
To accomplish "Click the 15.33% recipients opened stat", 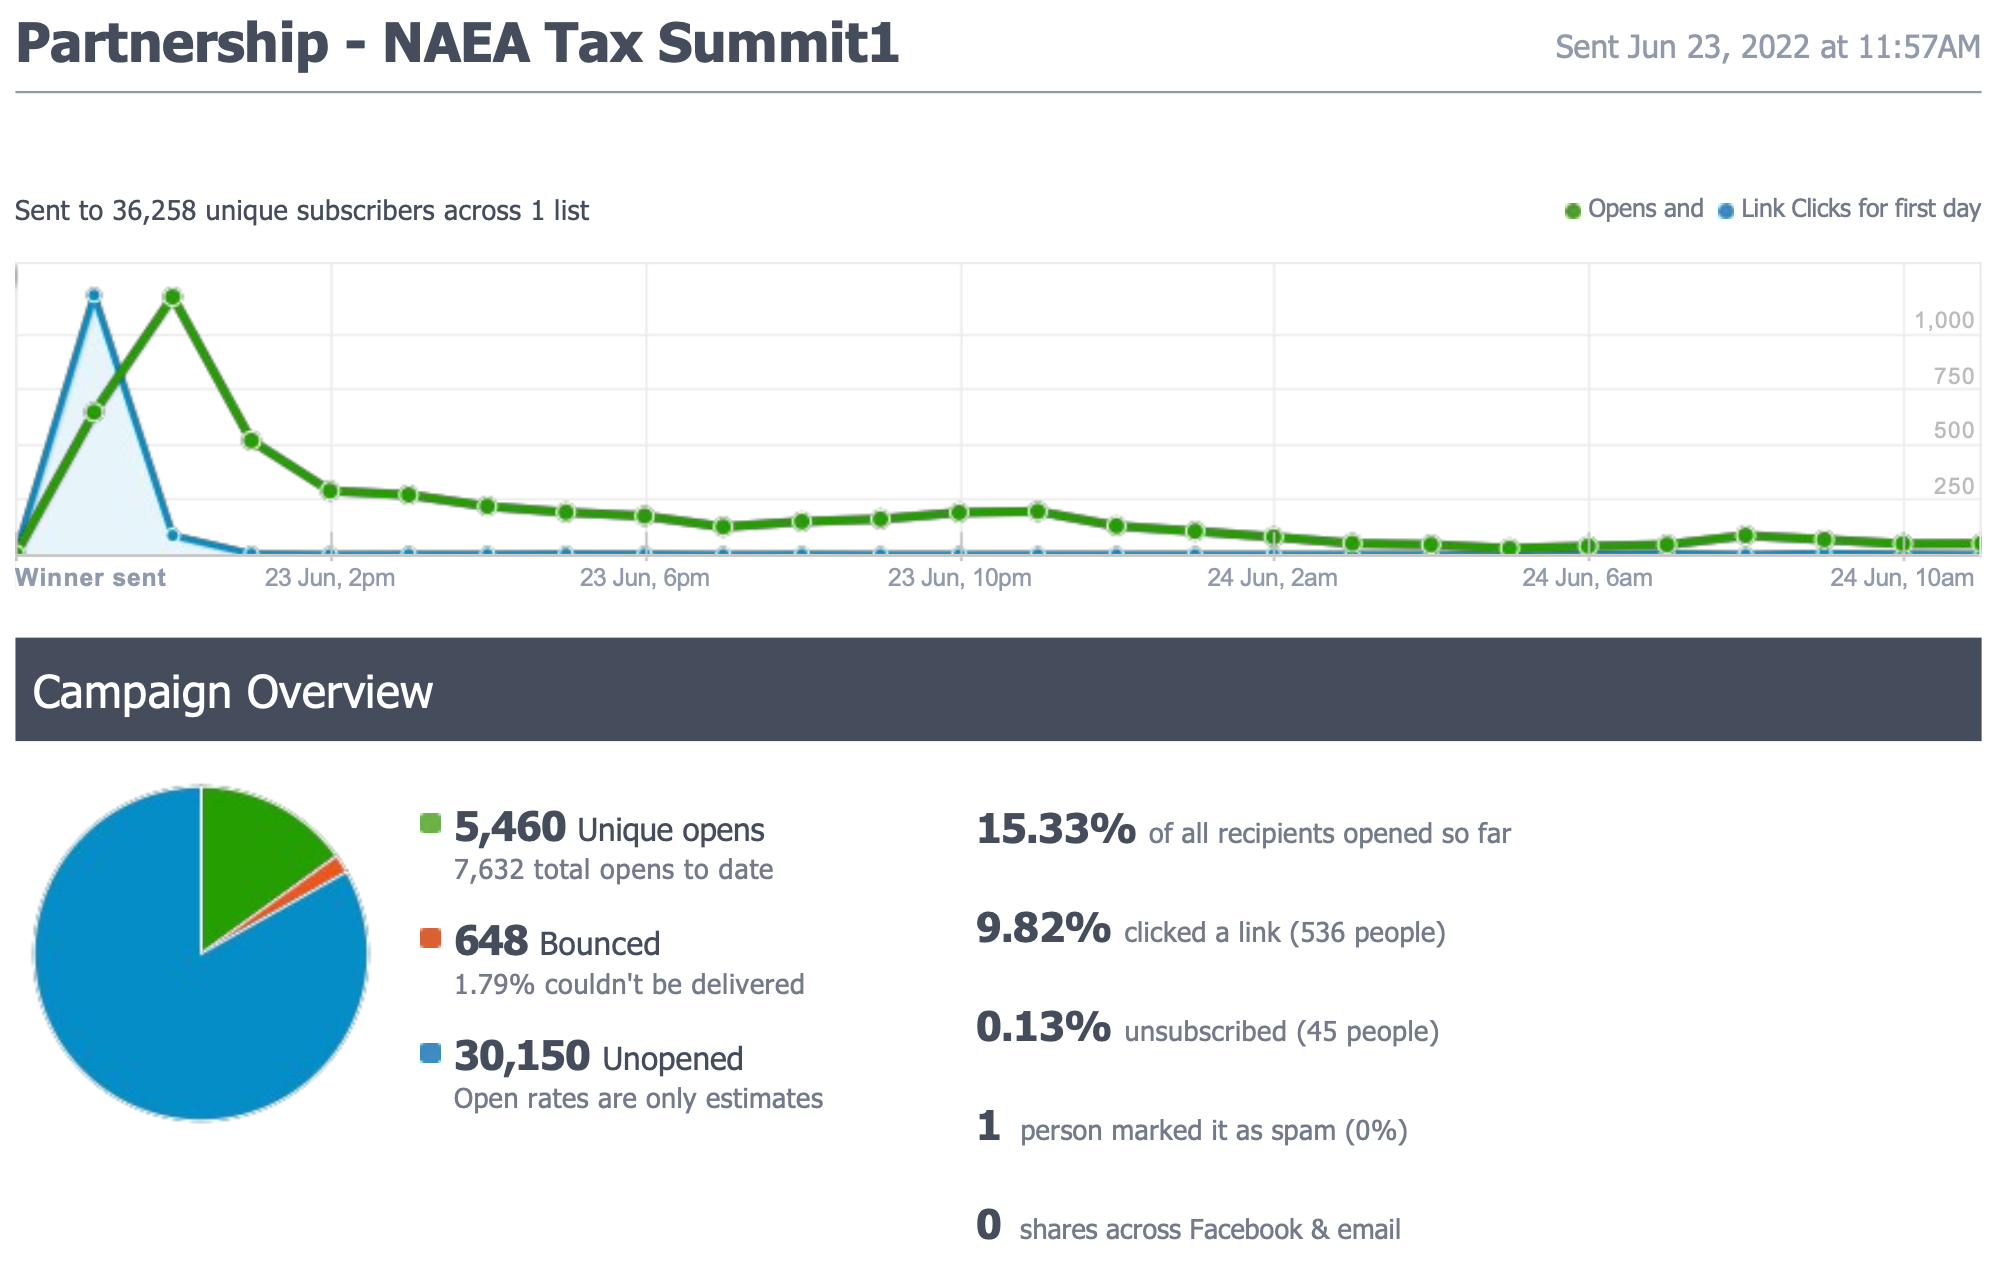I will [x=1055, y=830].
